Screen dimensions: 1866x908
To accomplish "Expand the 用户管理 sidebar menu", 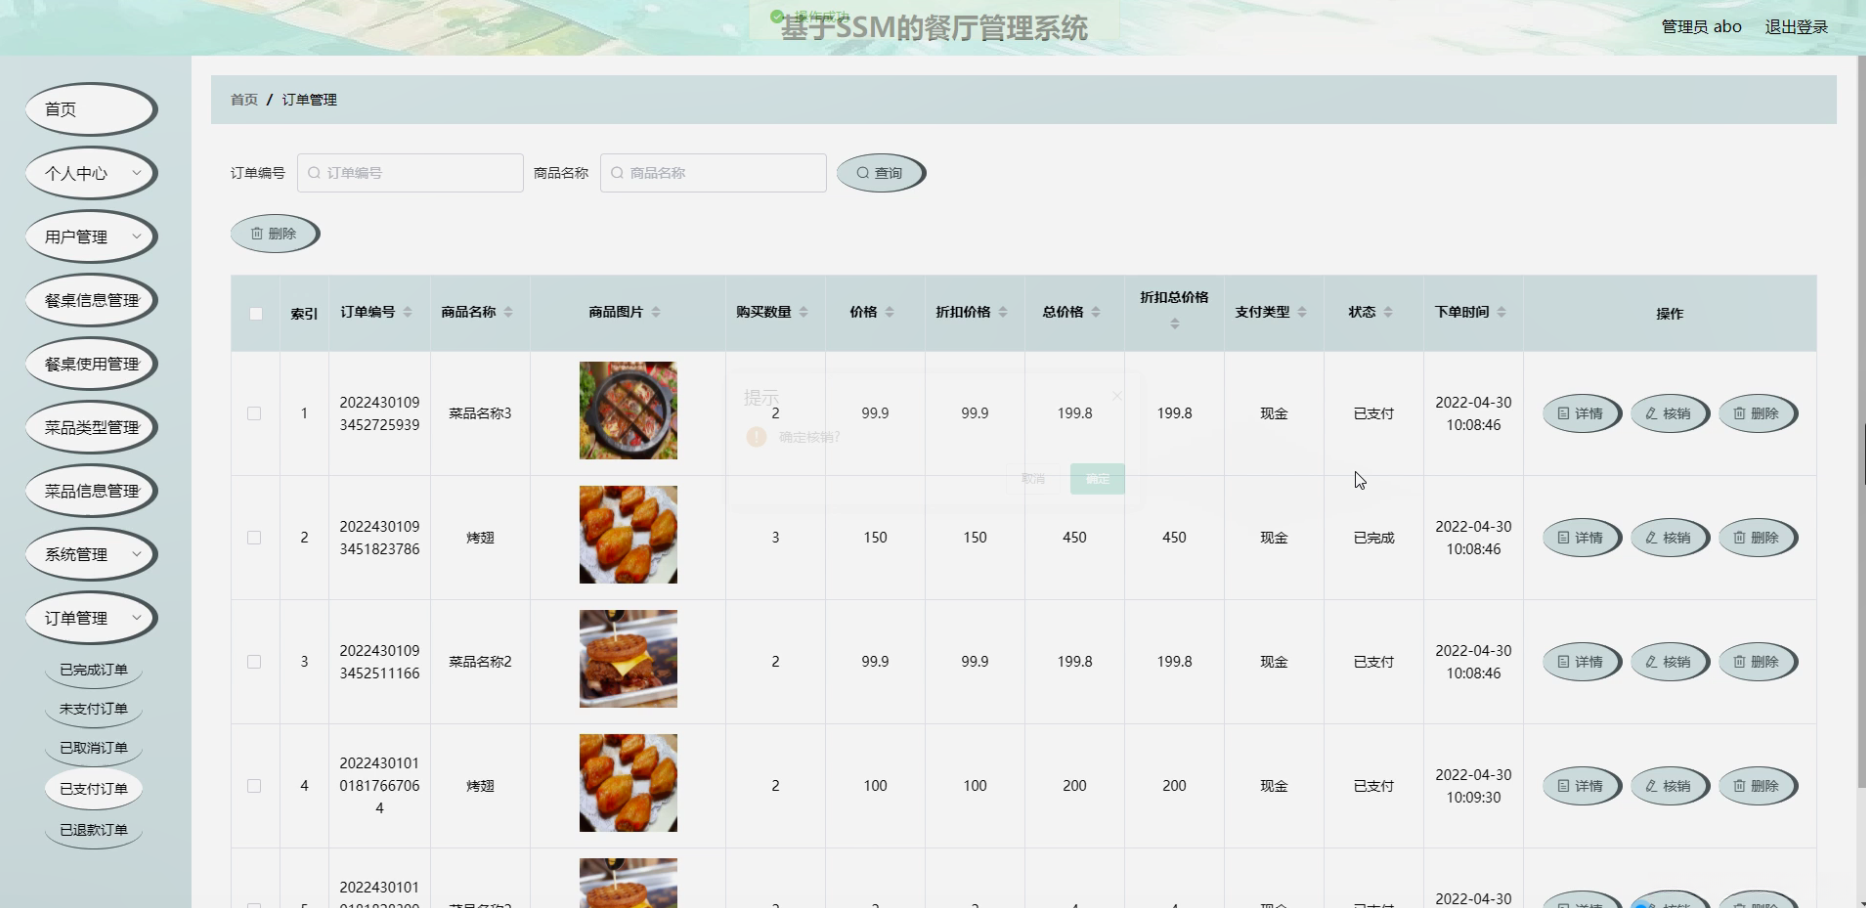I will click(91, 237).
